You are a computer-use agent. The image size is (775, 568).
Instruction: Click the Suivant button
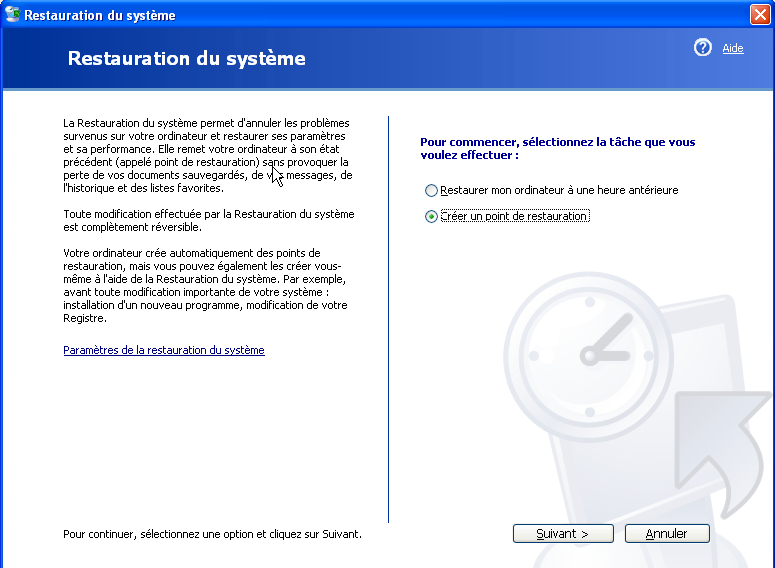click(x=563, y=534)
